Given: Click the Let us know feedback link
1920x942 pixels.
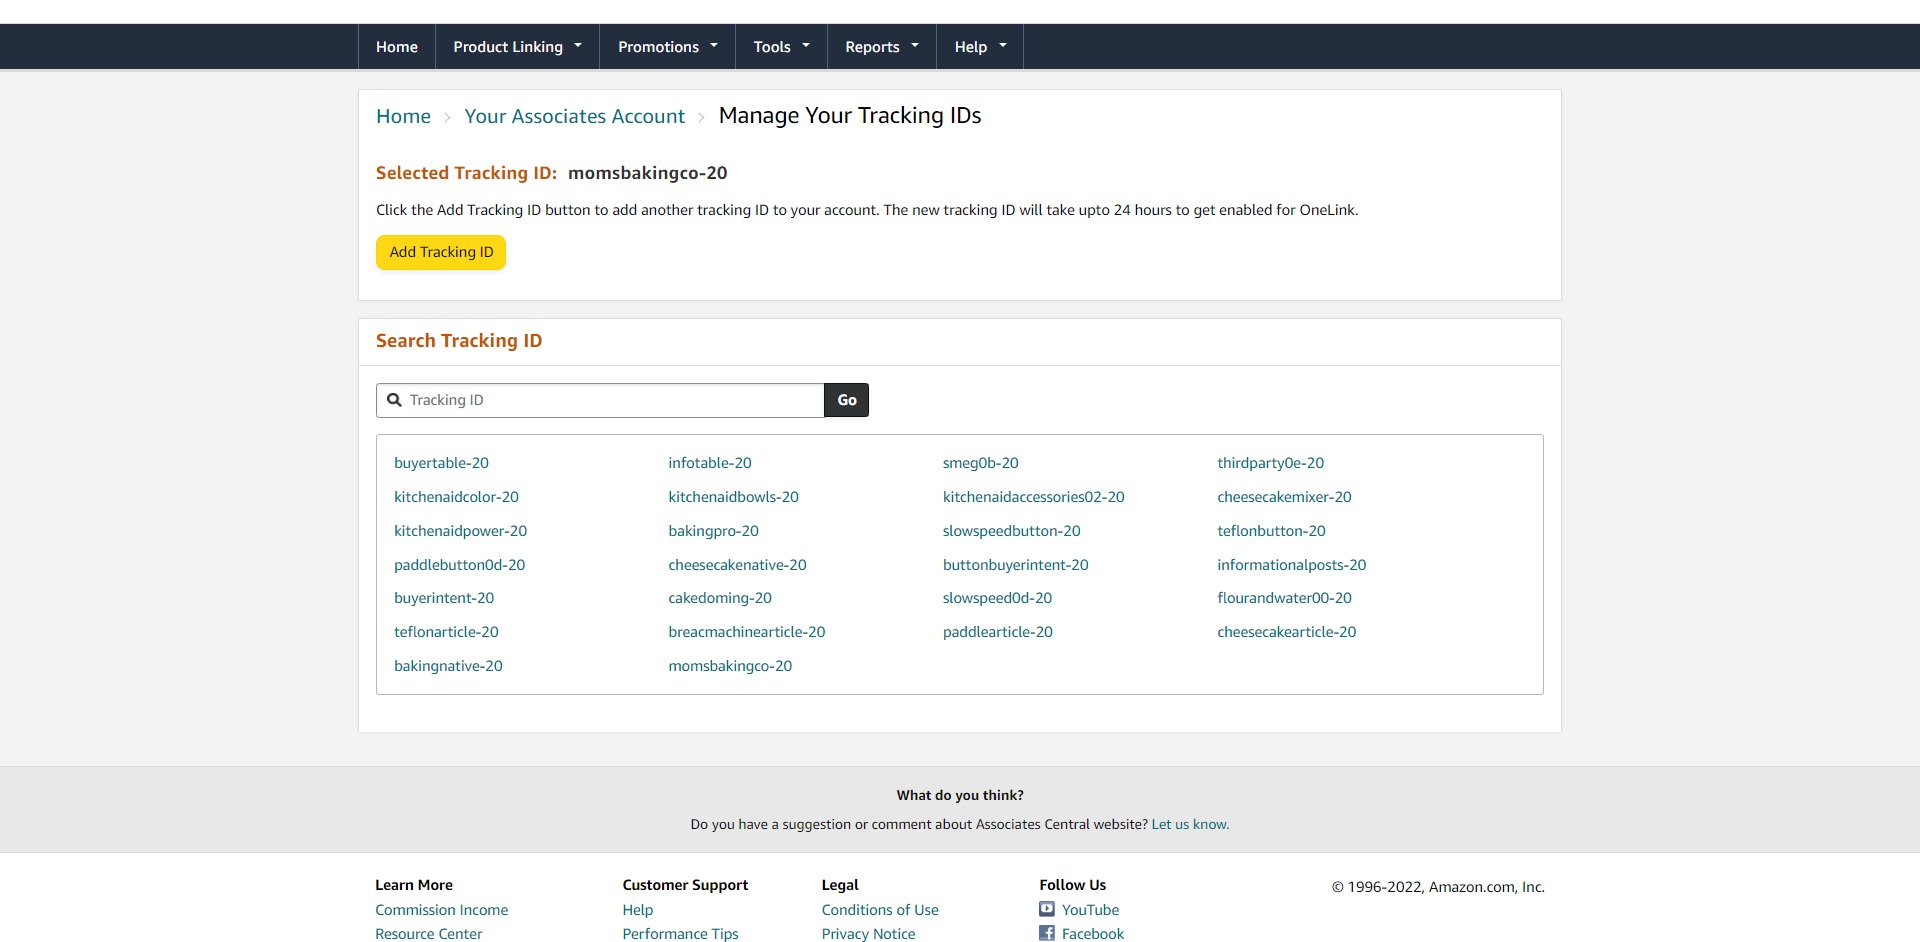Looking at the screenshot, I should (x=1190, y=824).
